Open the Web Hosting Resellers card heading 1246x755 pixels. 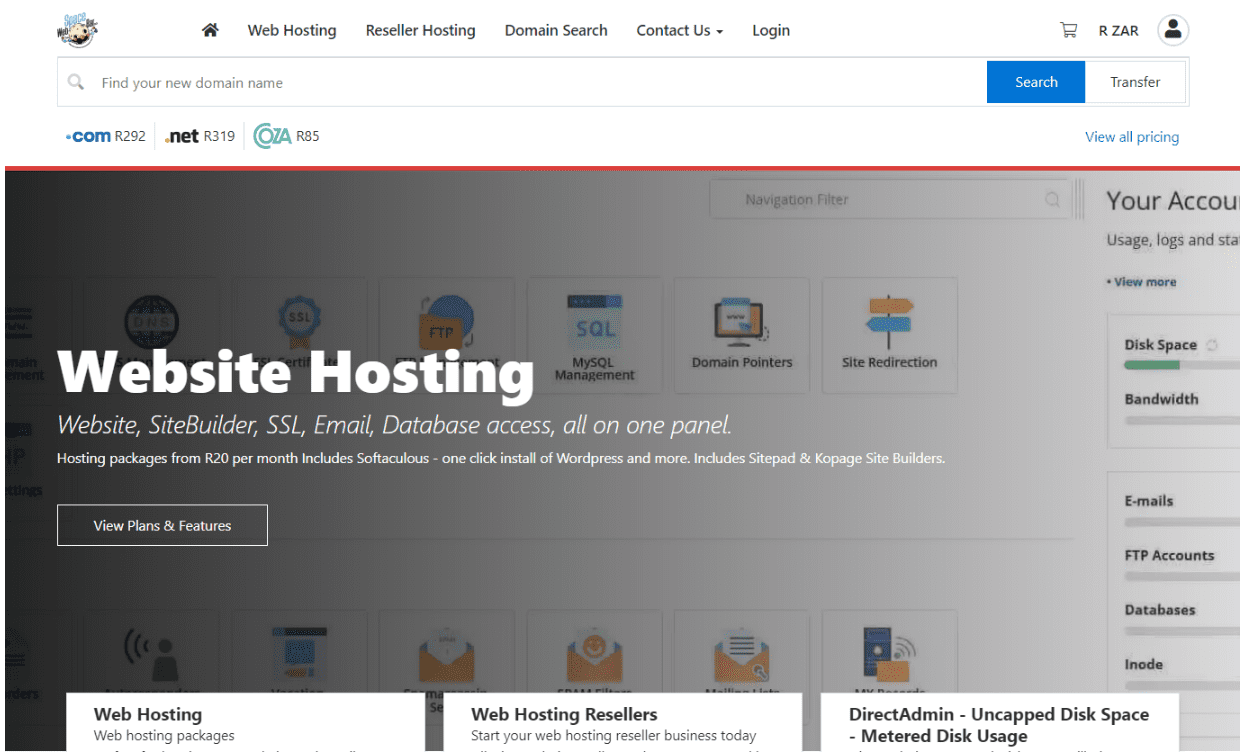(x=564, y=714)
